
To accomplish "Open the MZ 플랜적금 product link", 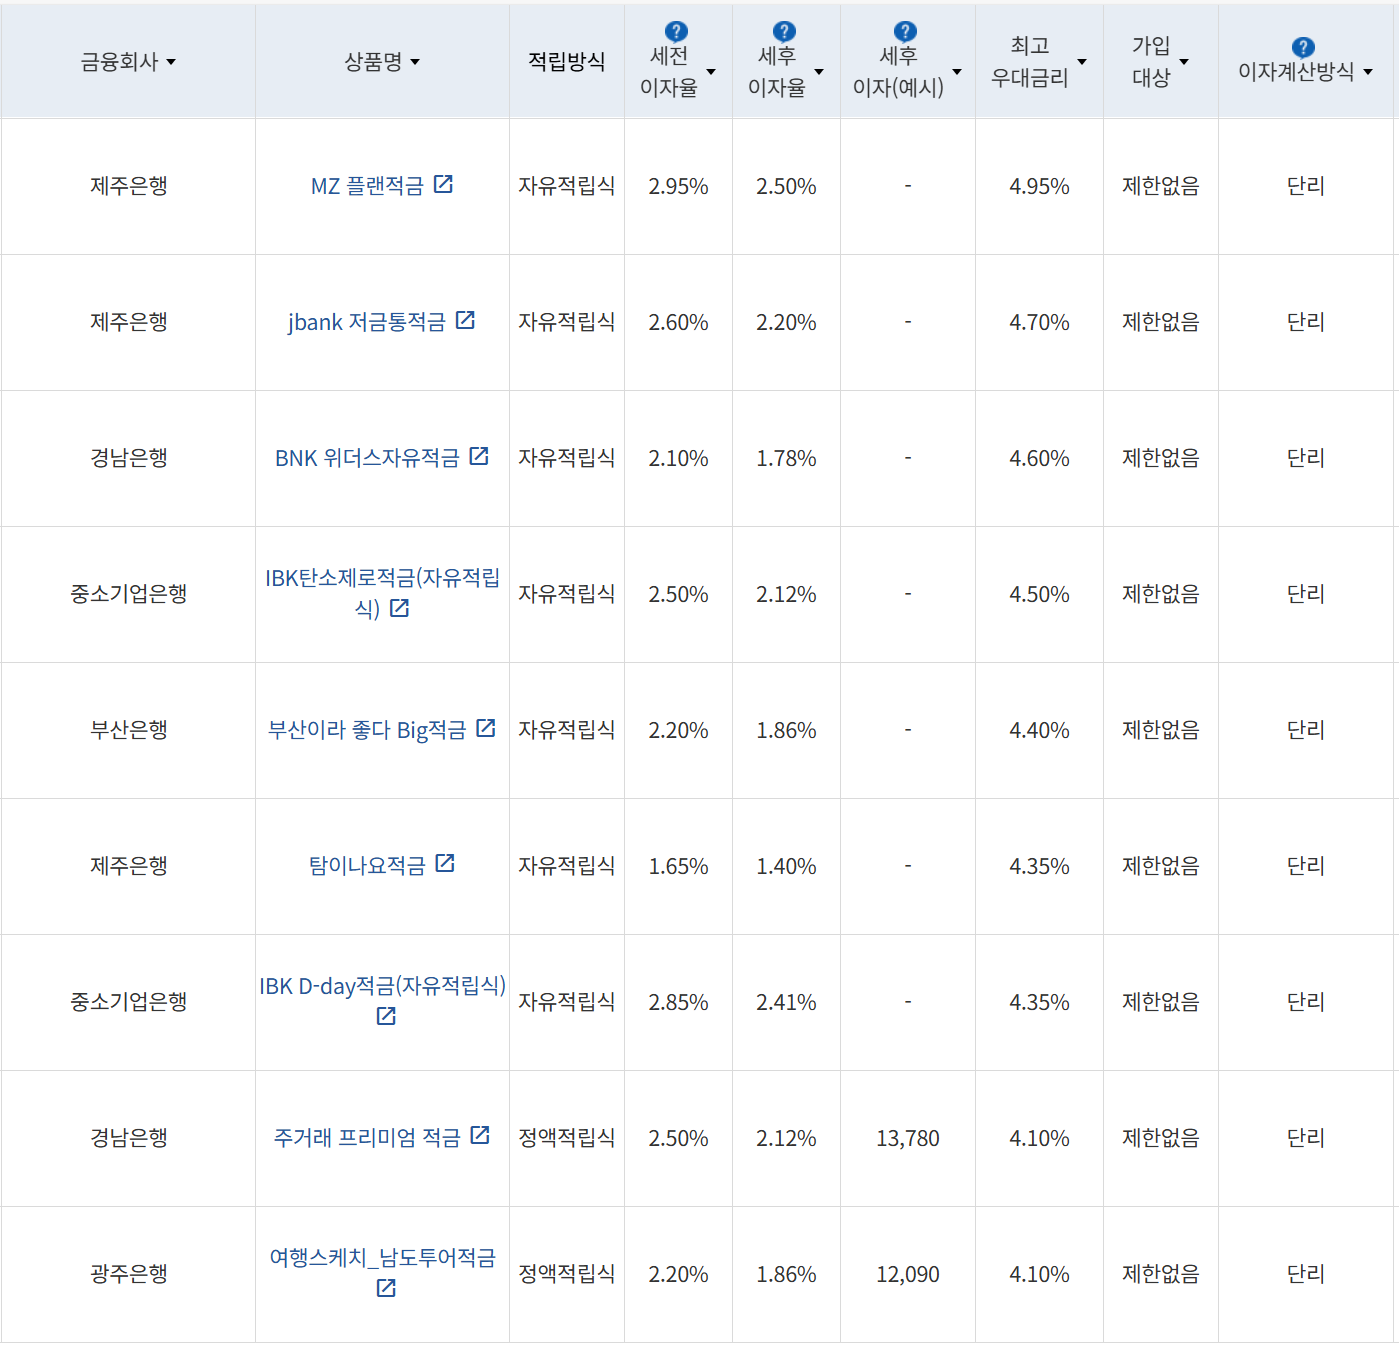I will click(370, 184).
